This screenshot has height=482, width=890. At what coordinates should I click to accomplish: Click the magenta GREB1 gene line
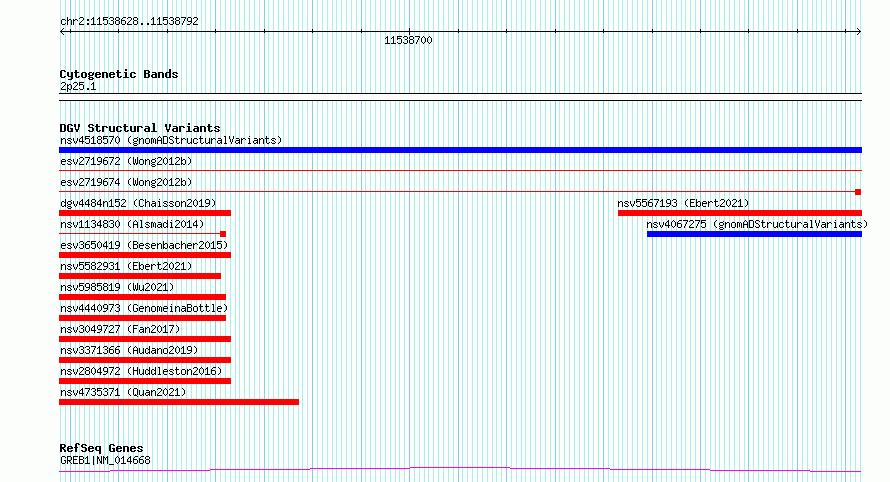tap(460, 470)
